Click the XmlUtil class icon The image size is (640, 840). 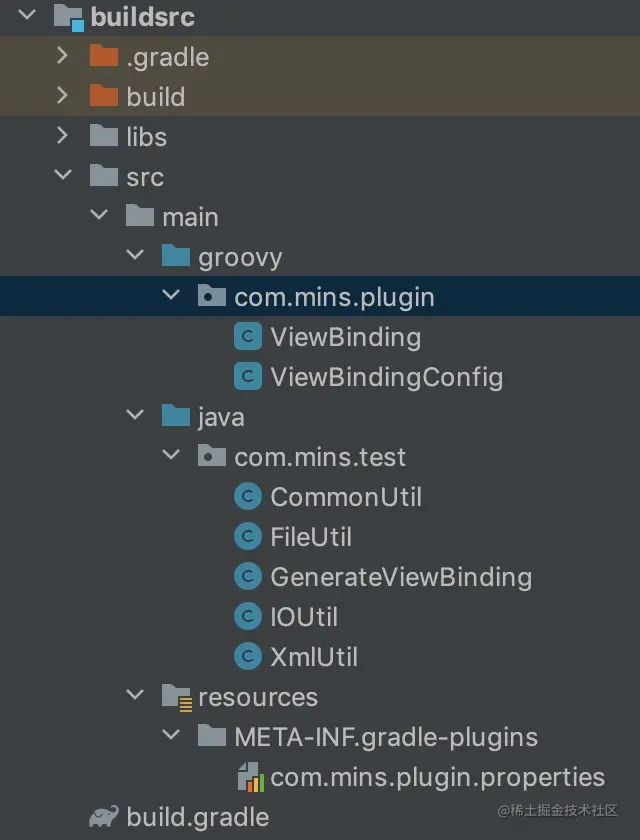(247, 657)
